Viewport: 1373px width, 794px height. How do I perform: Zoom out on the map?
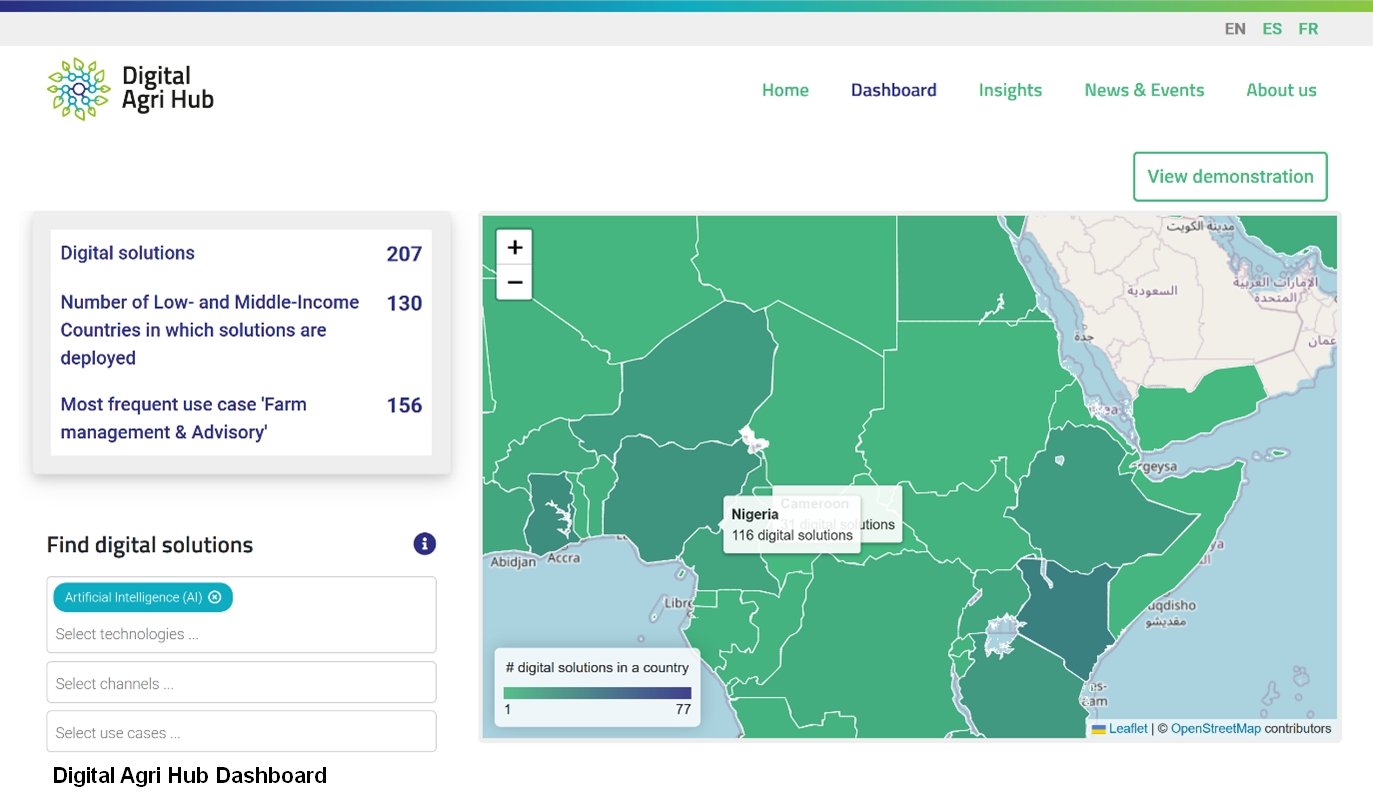tap(515, 283)
